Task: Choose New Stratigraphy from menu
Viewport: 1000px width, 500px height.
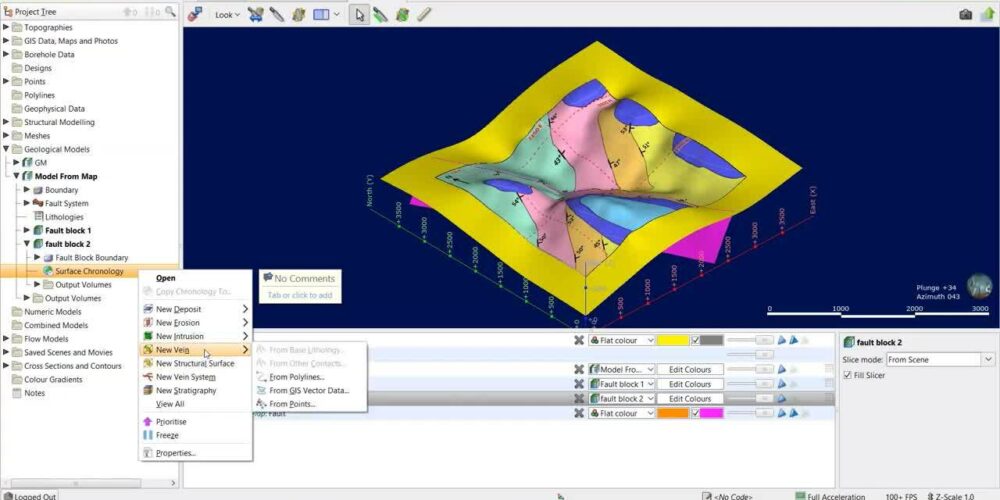Action: pos(195,390)
